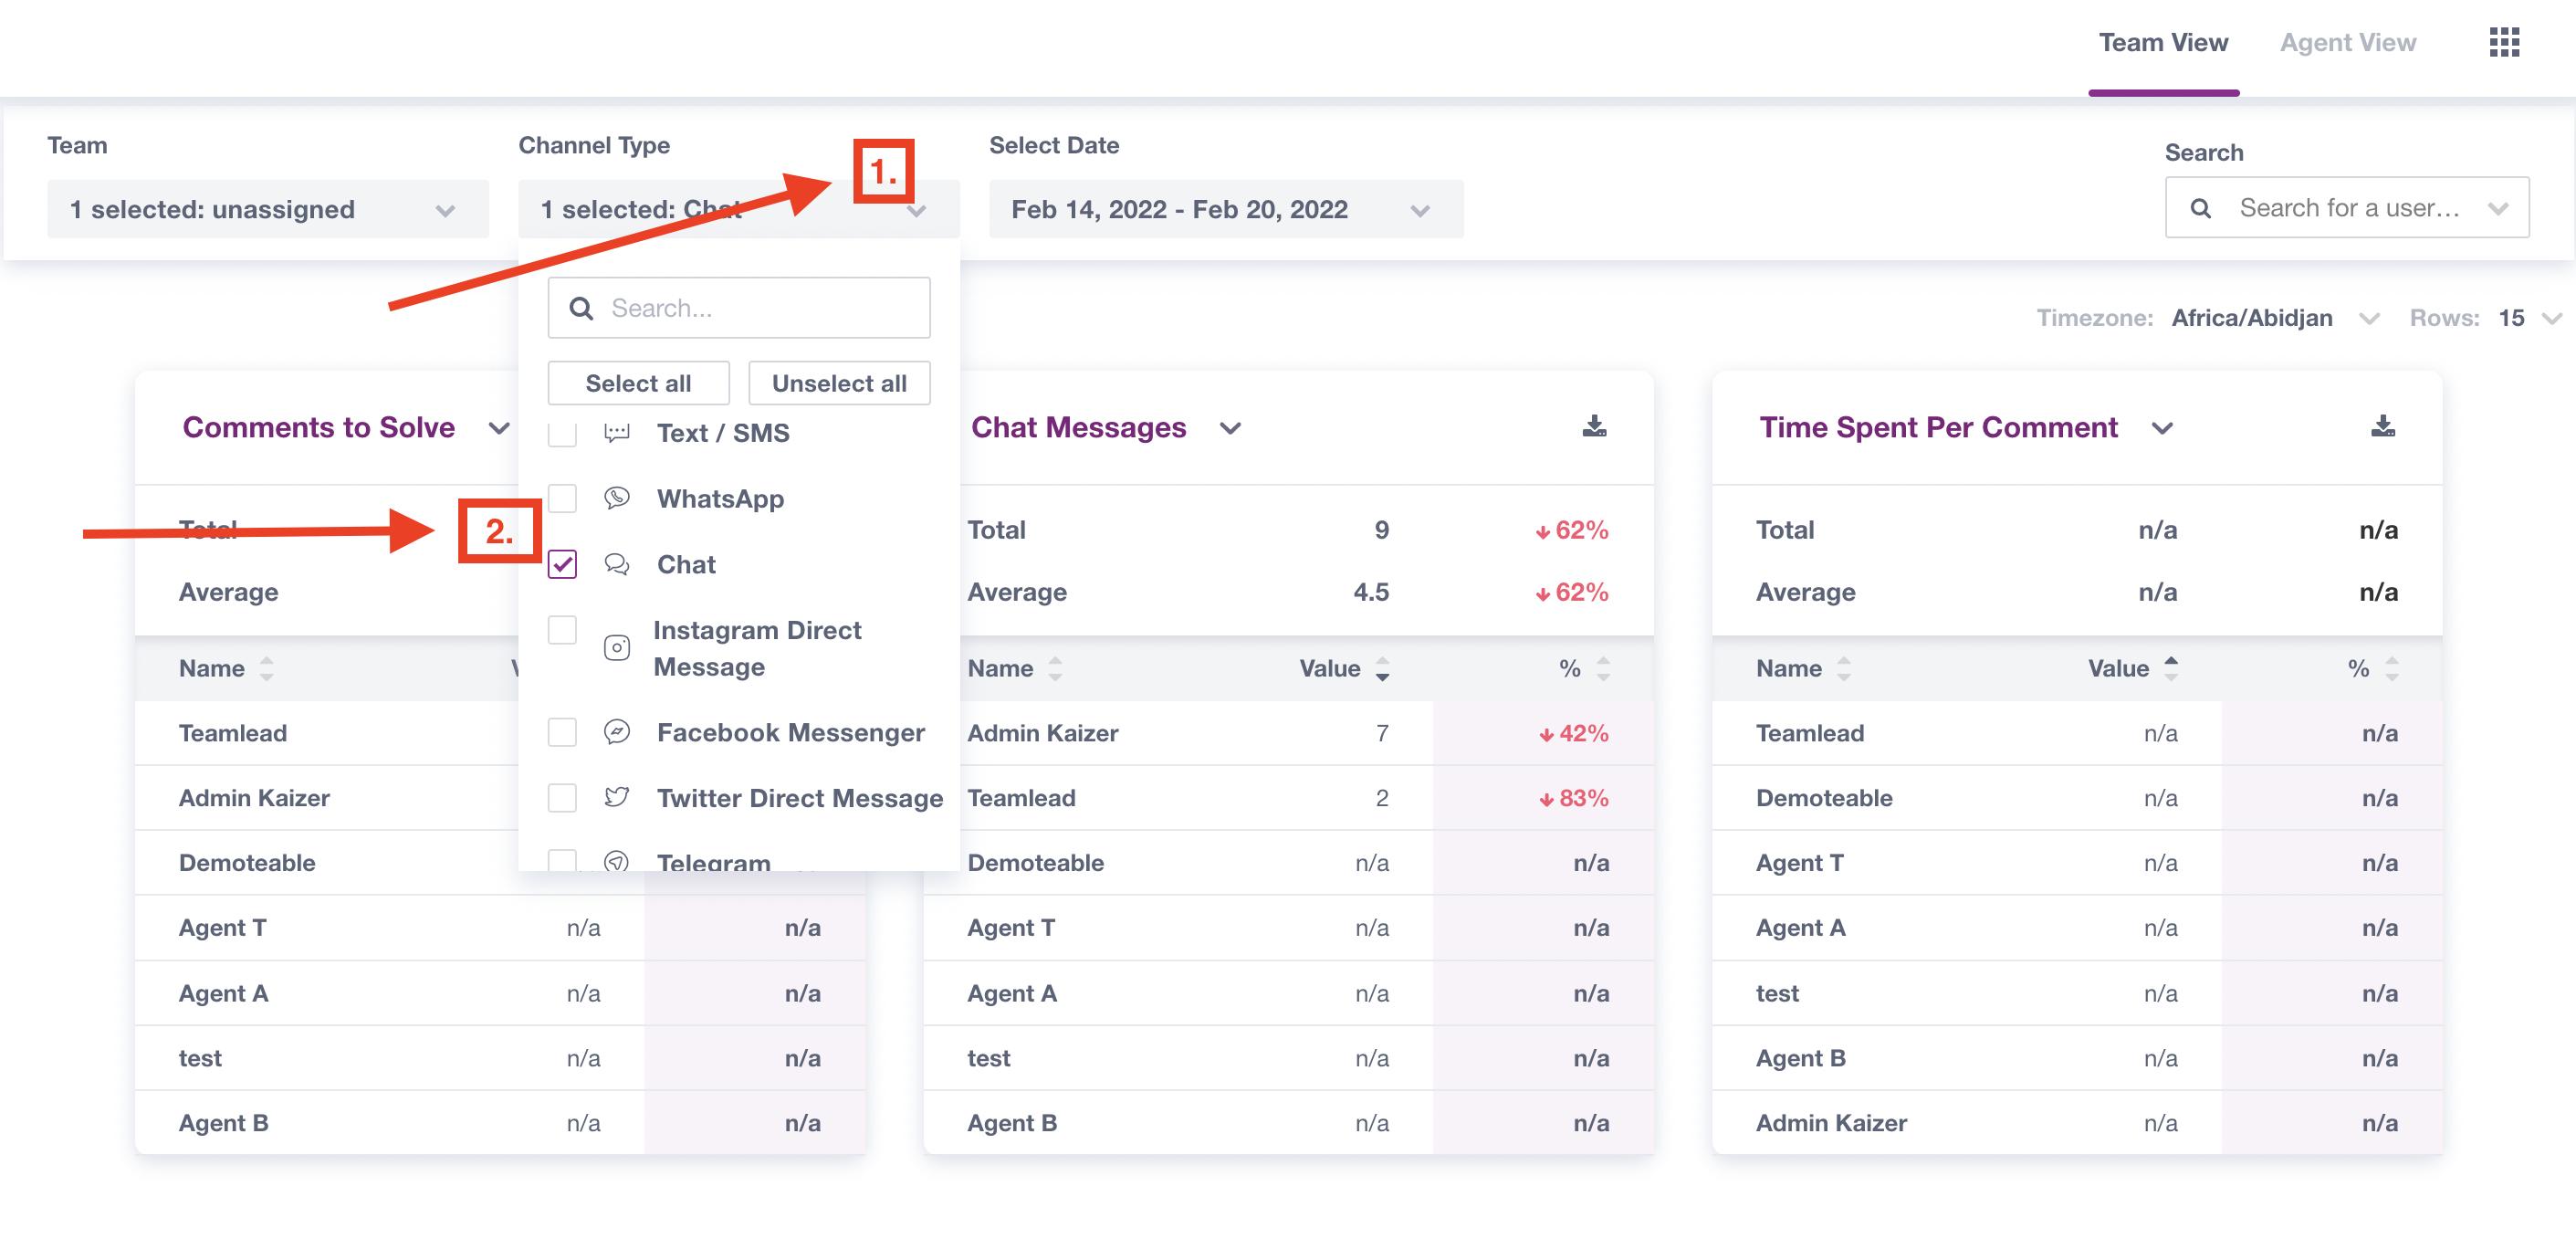Screen dimensions: 2576x1249
Task: Click the magnifier in user search
Action: (2200, 208)
